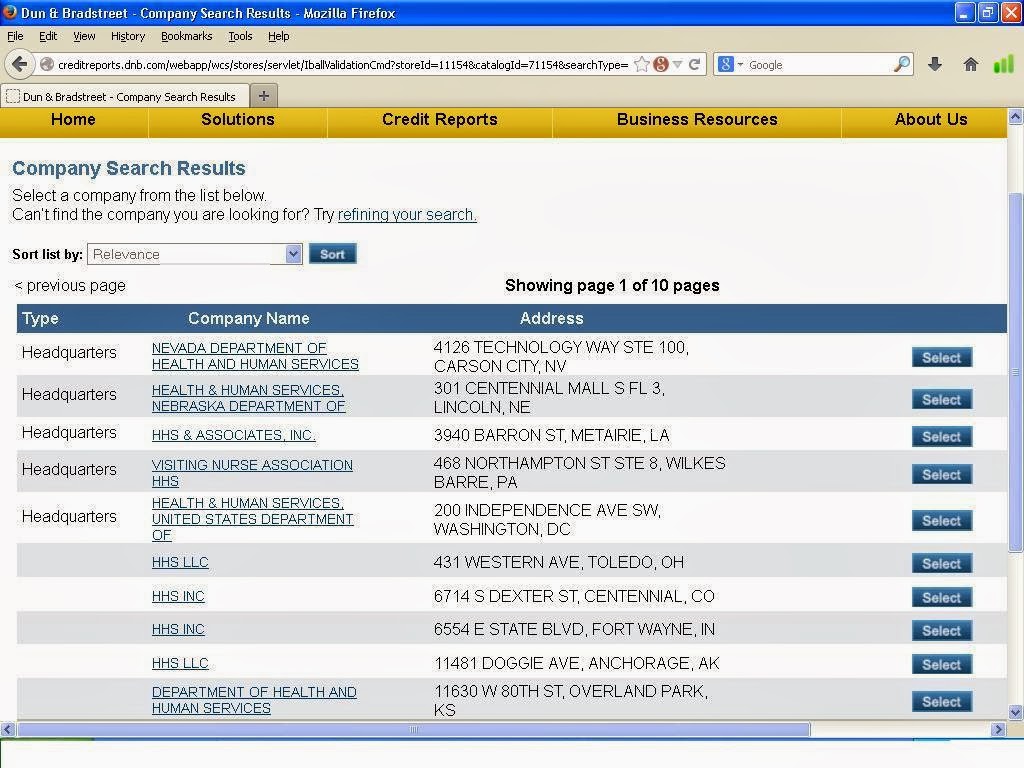Open the File menu
Screen dimensions: 1024x768
(15, 36)
